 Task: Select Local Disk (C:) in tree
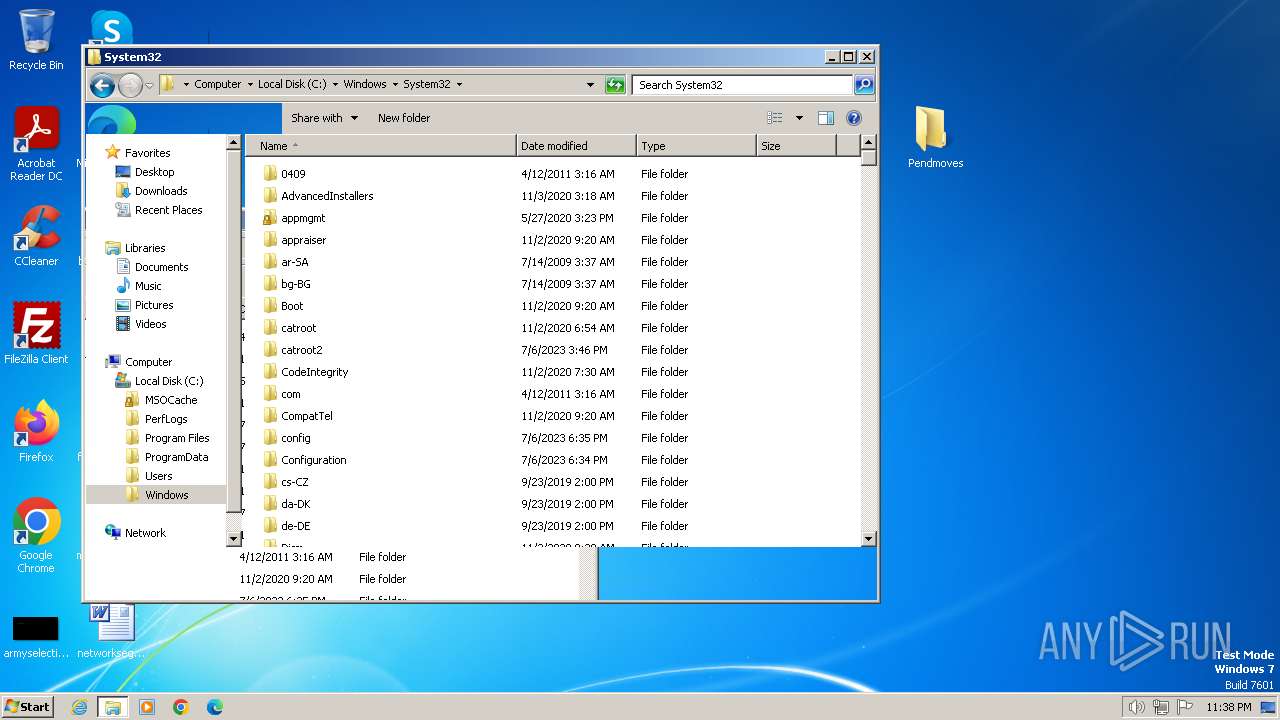(168, 381)
